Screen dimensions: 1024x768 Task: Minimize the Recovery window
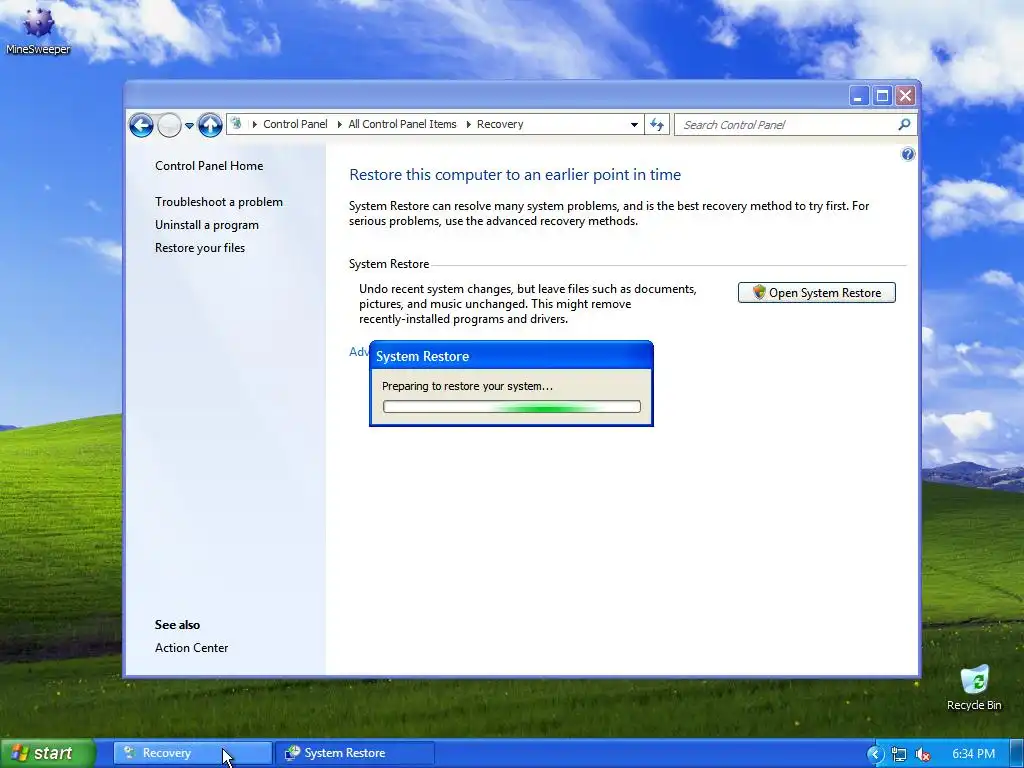(x=858, y=96)
